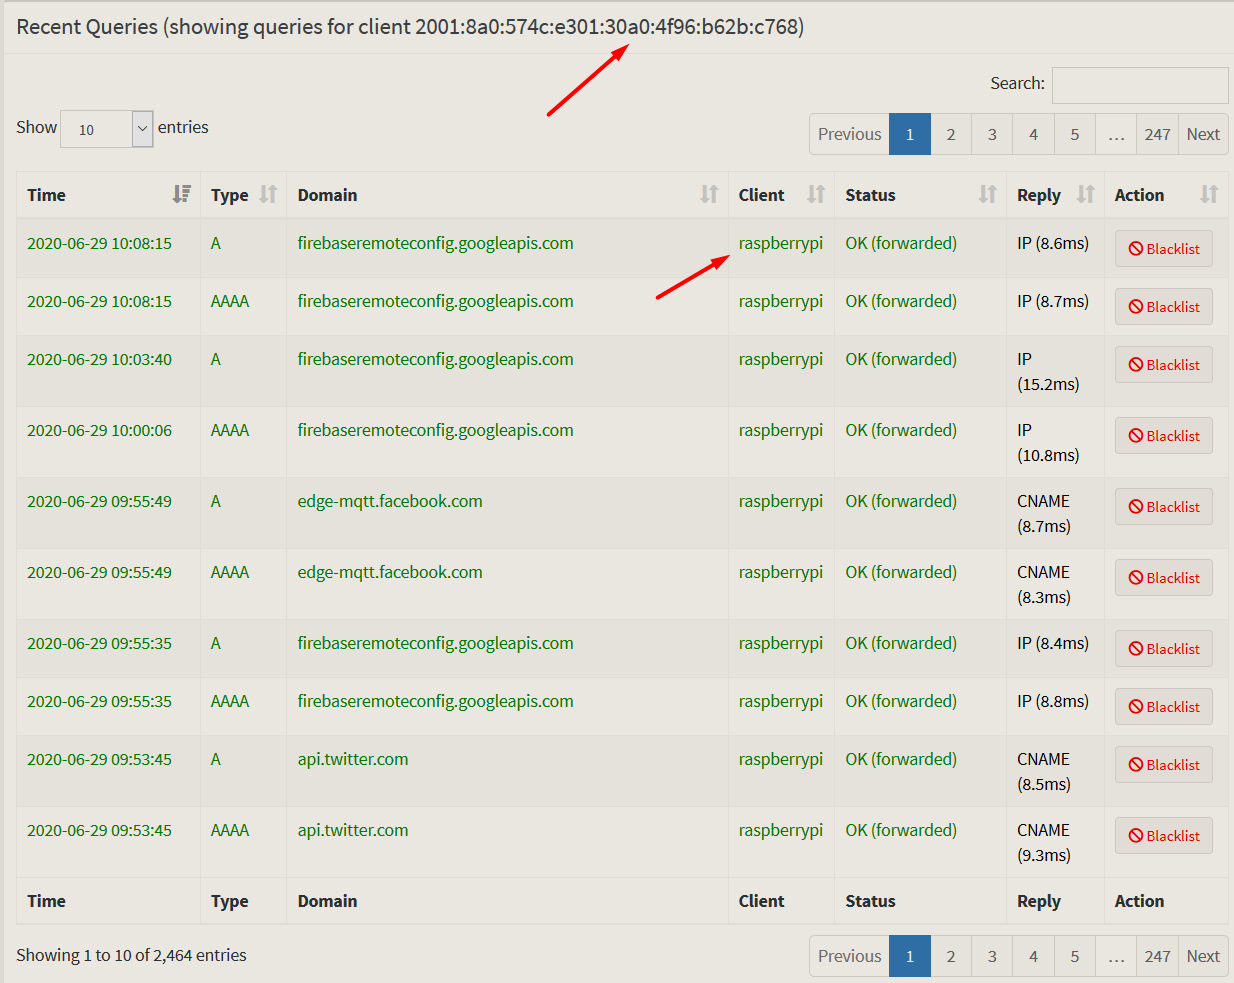Sort by Time column sort icon
1234x983 pixels.
coord(181,194)
